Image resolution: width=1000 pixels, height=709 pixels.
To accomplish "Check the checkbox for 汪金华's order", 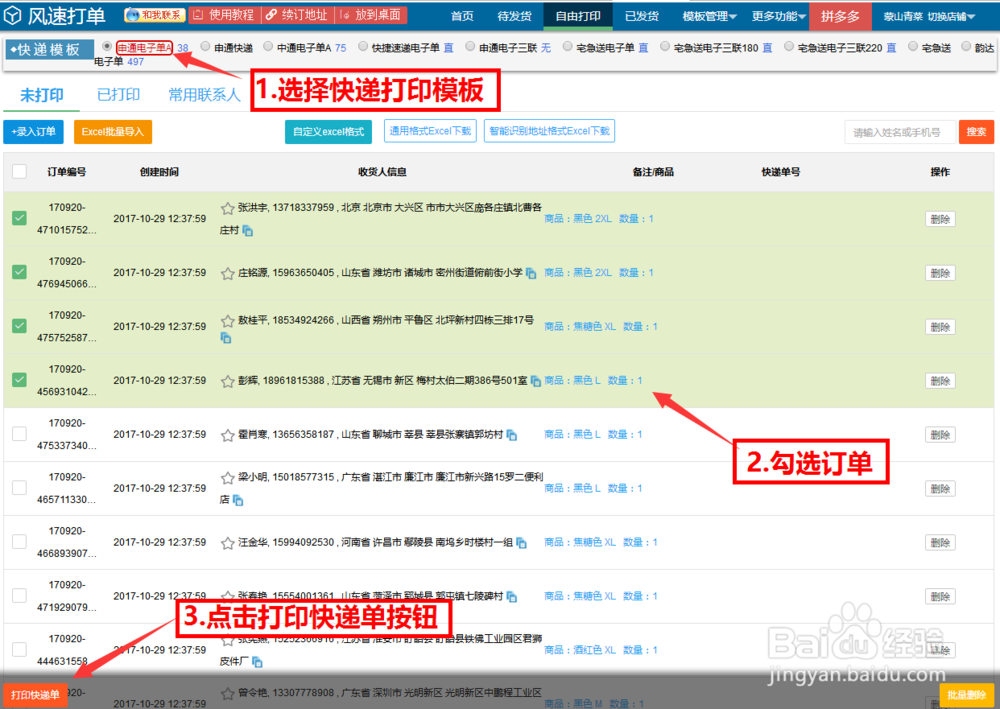I will point(19,541).
